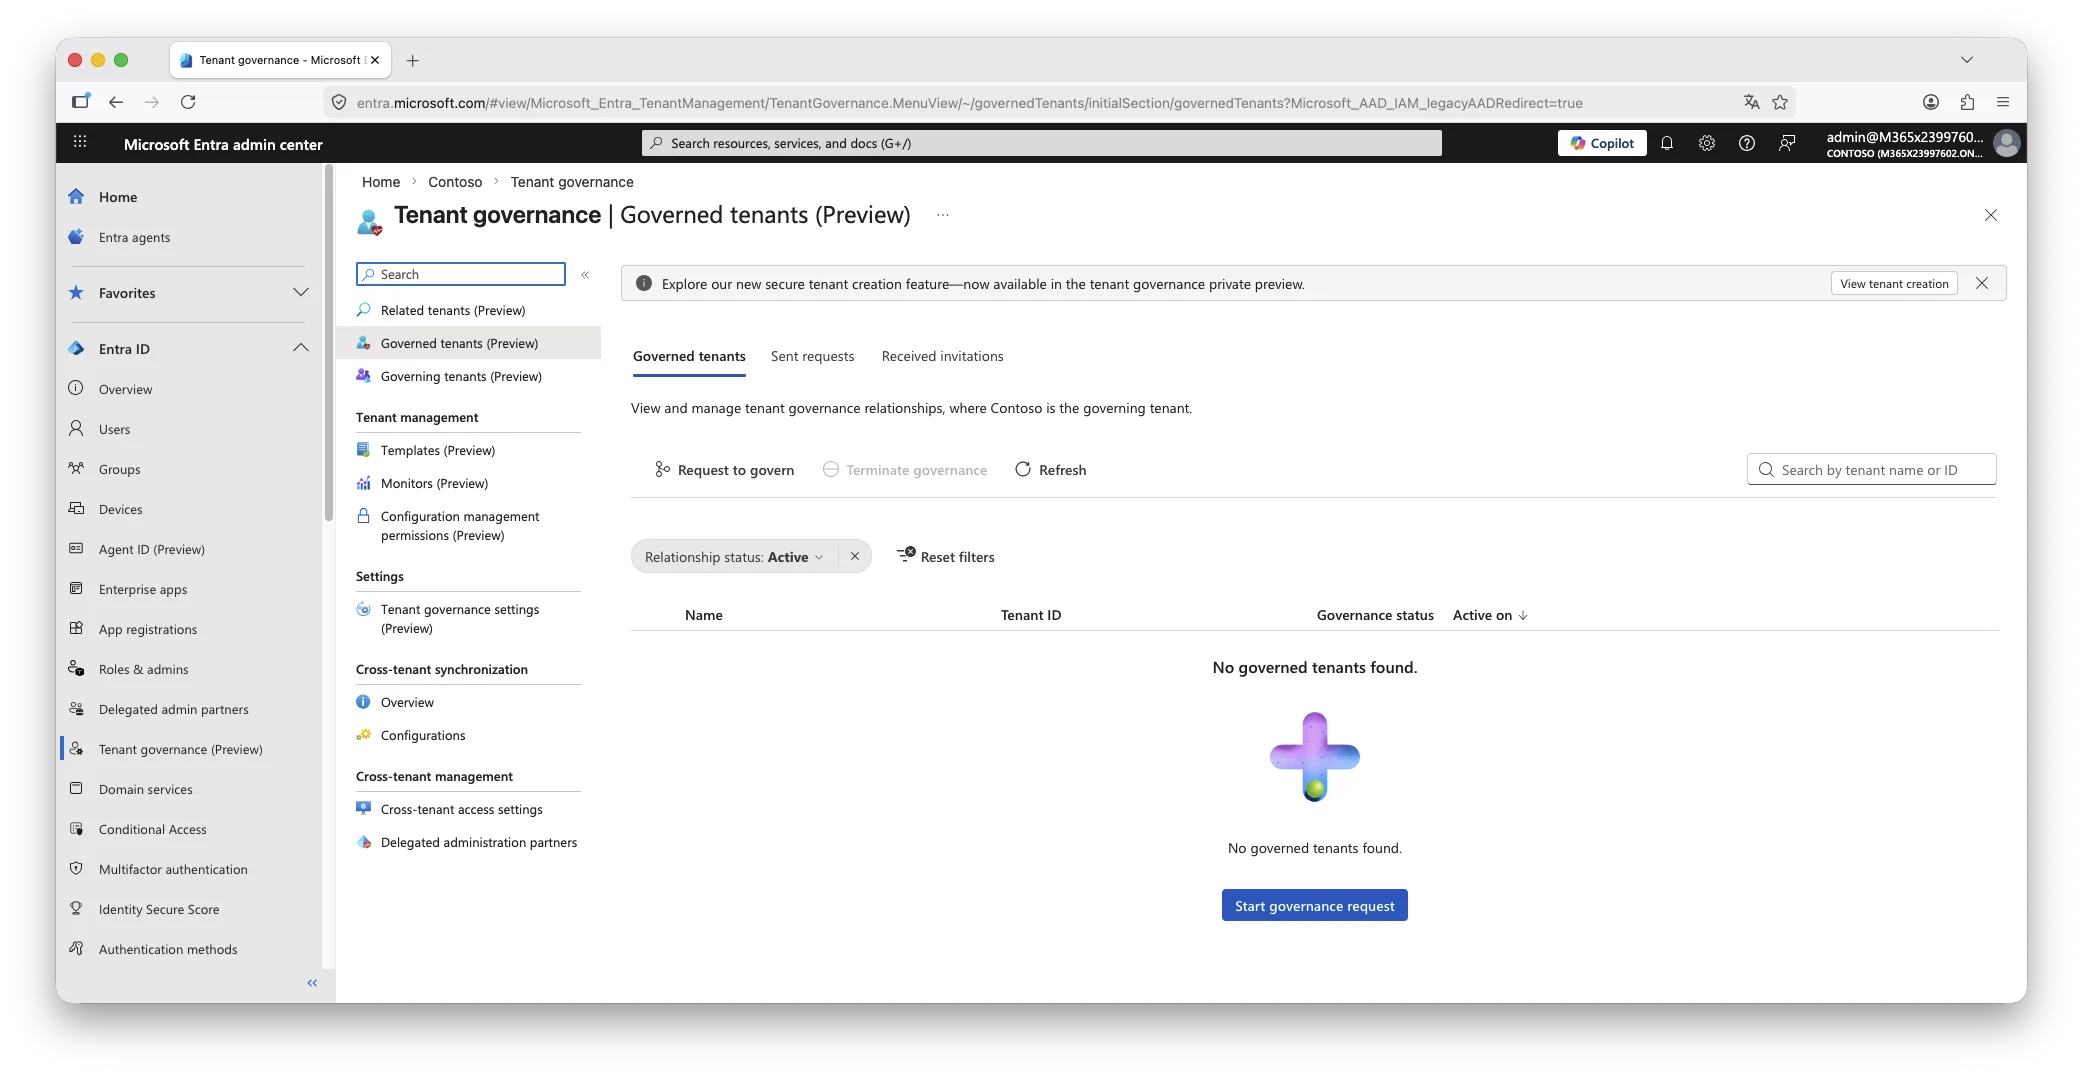Collapse the Tenant governance side menu
Viewport: 2083px width, 1077px height.
pyautogui.click(x=585, y=275)
